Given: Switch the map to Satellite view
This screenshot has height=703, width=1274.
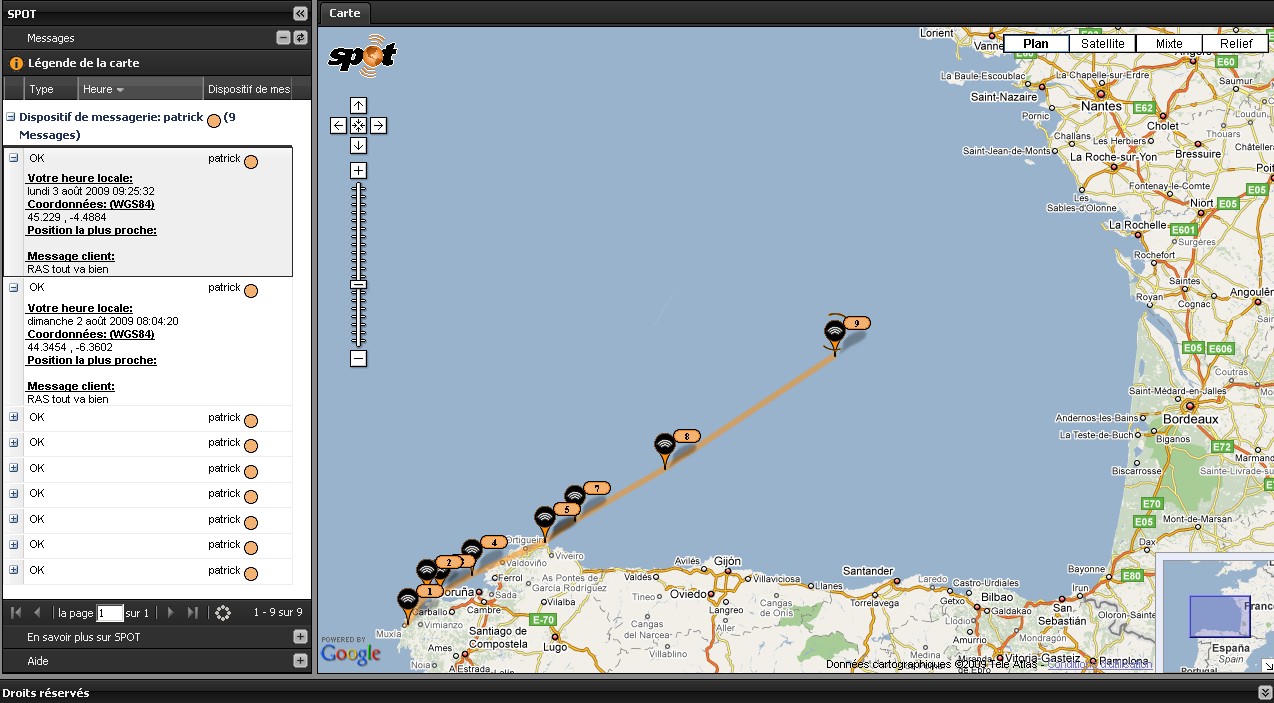Looking at the screenshot, I should 1103,44.
